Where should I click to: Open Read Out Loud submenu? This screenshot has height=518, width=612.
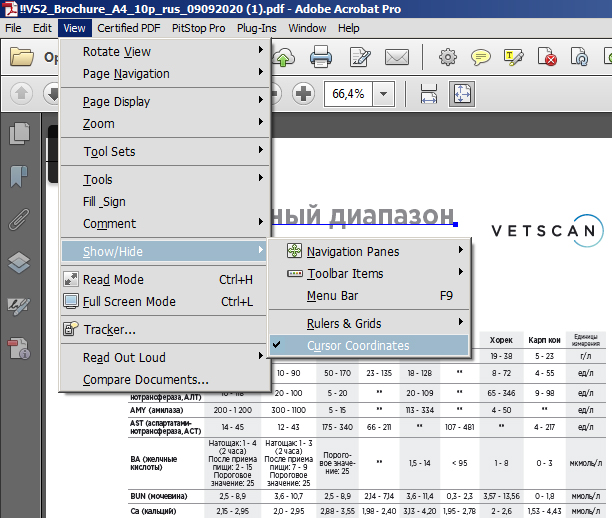(x=165, y=357)
